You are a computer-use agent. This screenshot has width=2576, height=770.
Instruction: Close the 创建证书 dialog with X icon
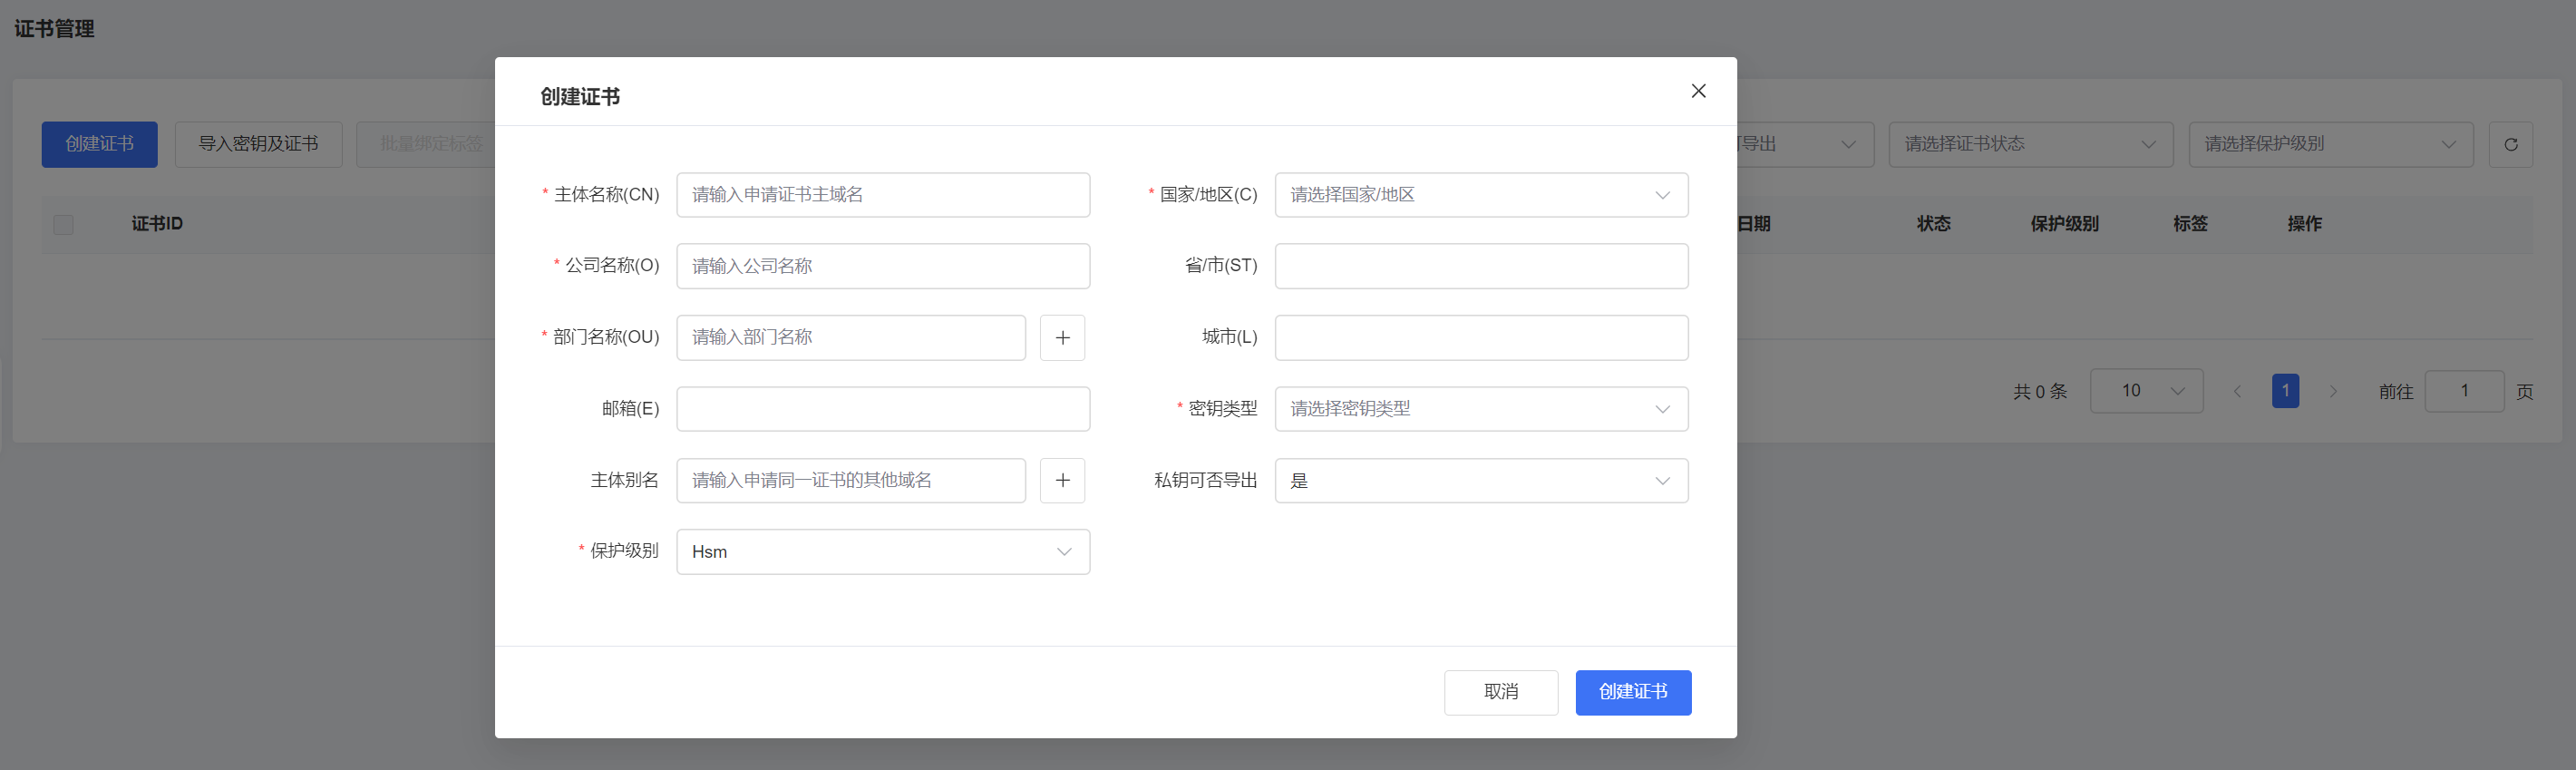1698,91
